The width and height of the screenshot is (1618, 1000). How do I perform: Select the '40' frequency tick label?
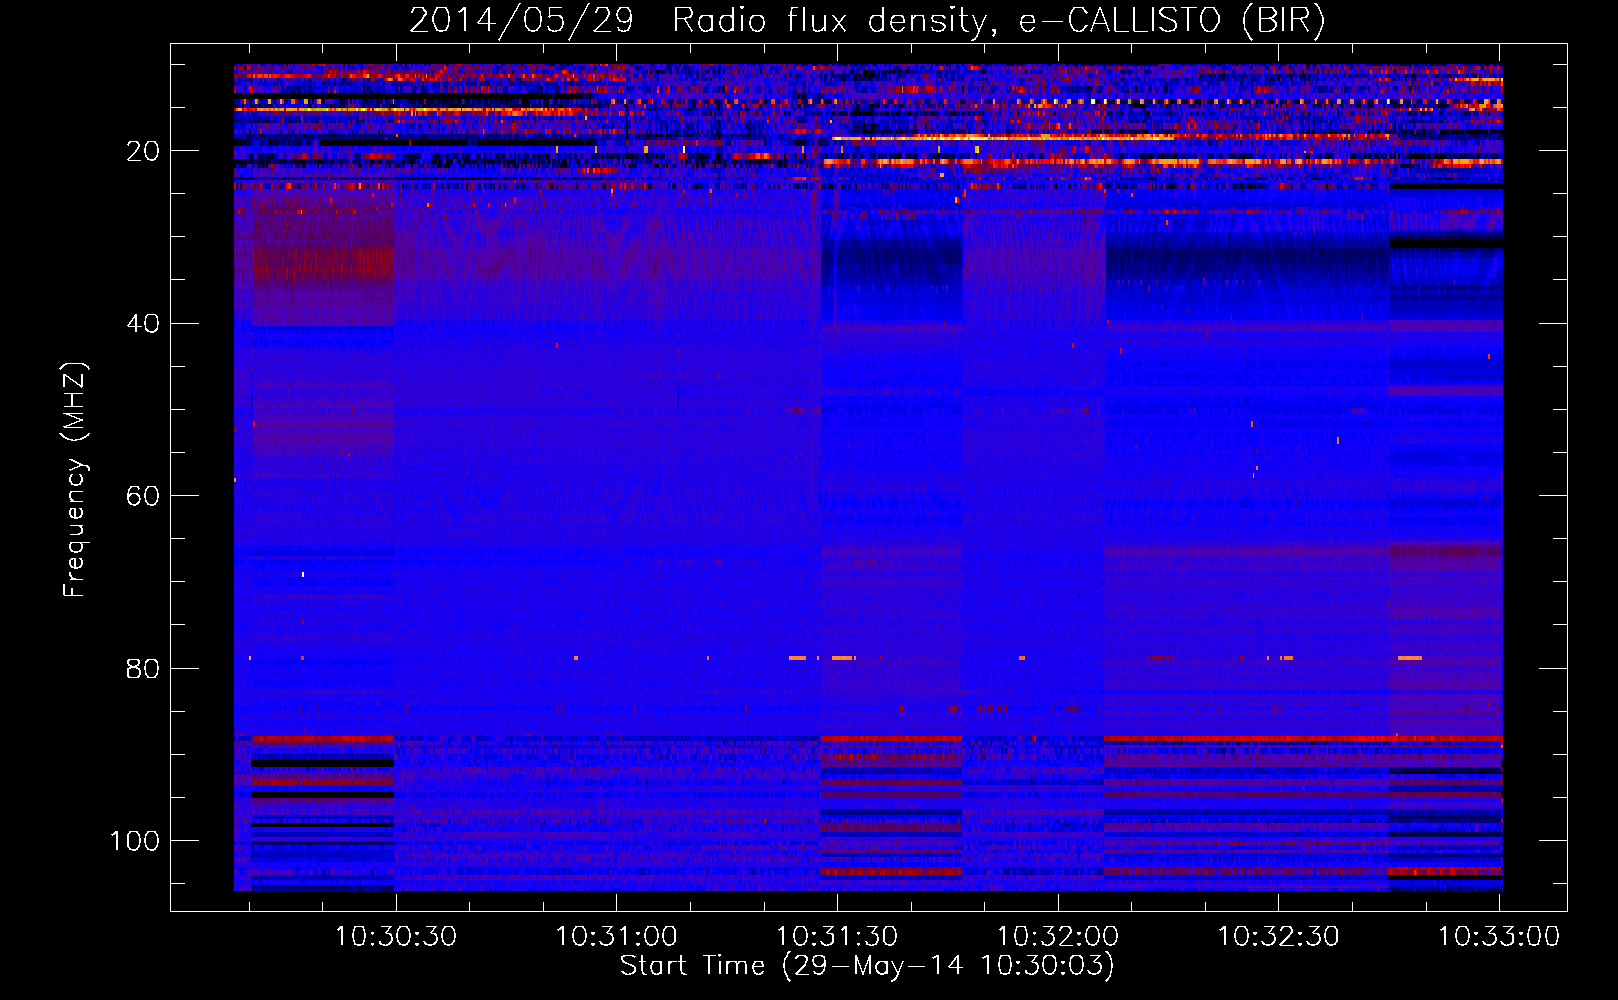[144, 324]
